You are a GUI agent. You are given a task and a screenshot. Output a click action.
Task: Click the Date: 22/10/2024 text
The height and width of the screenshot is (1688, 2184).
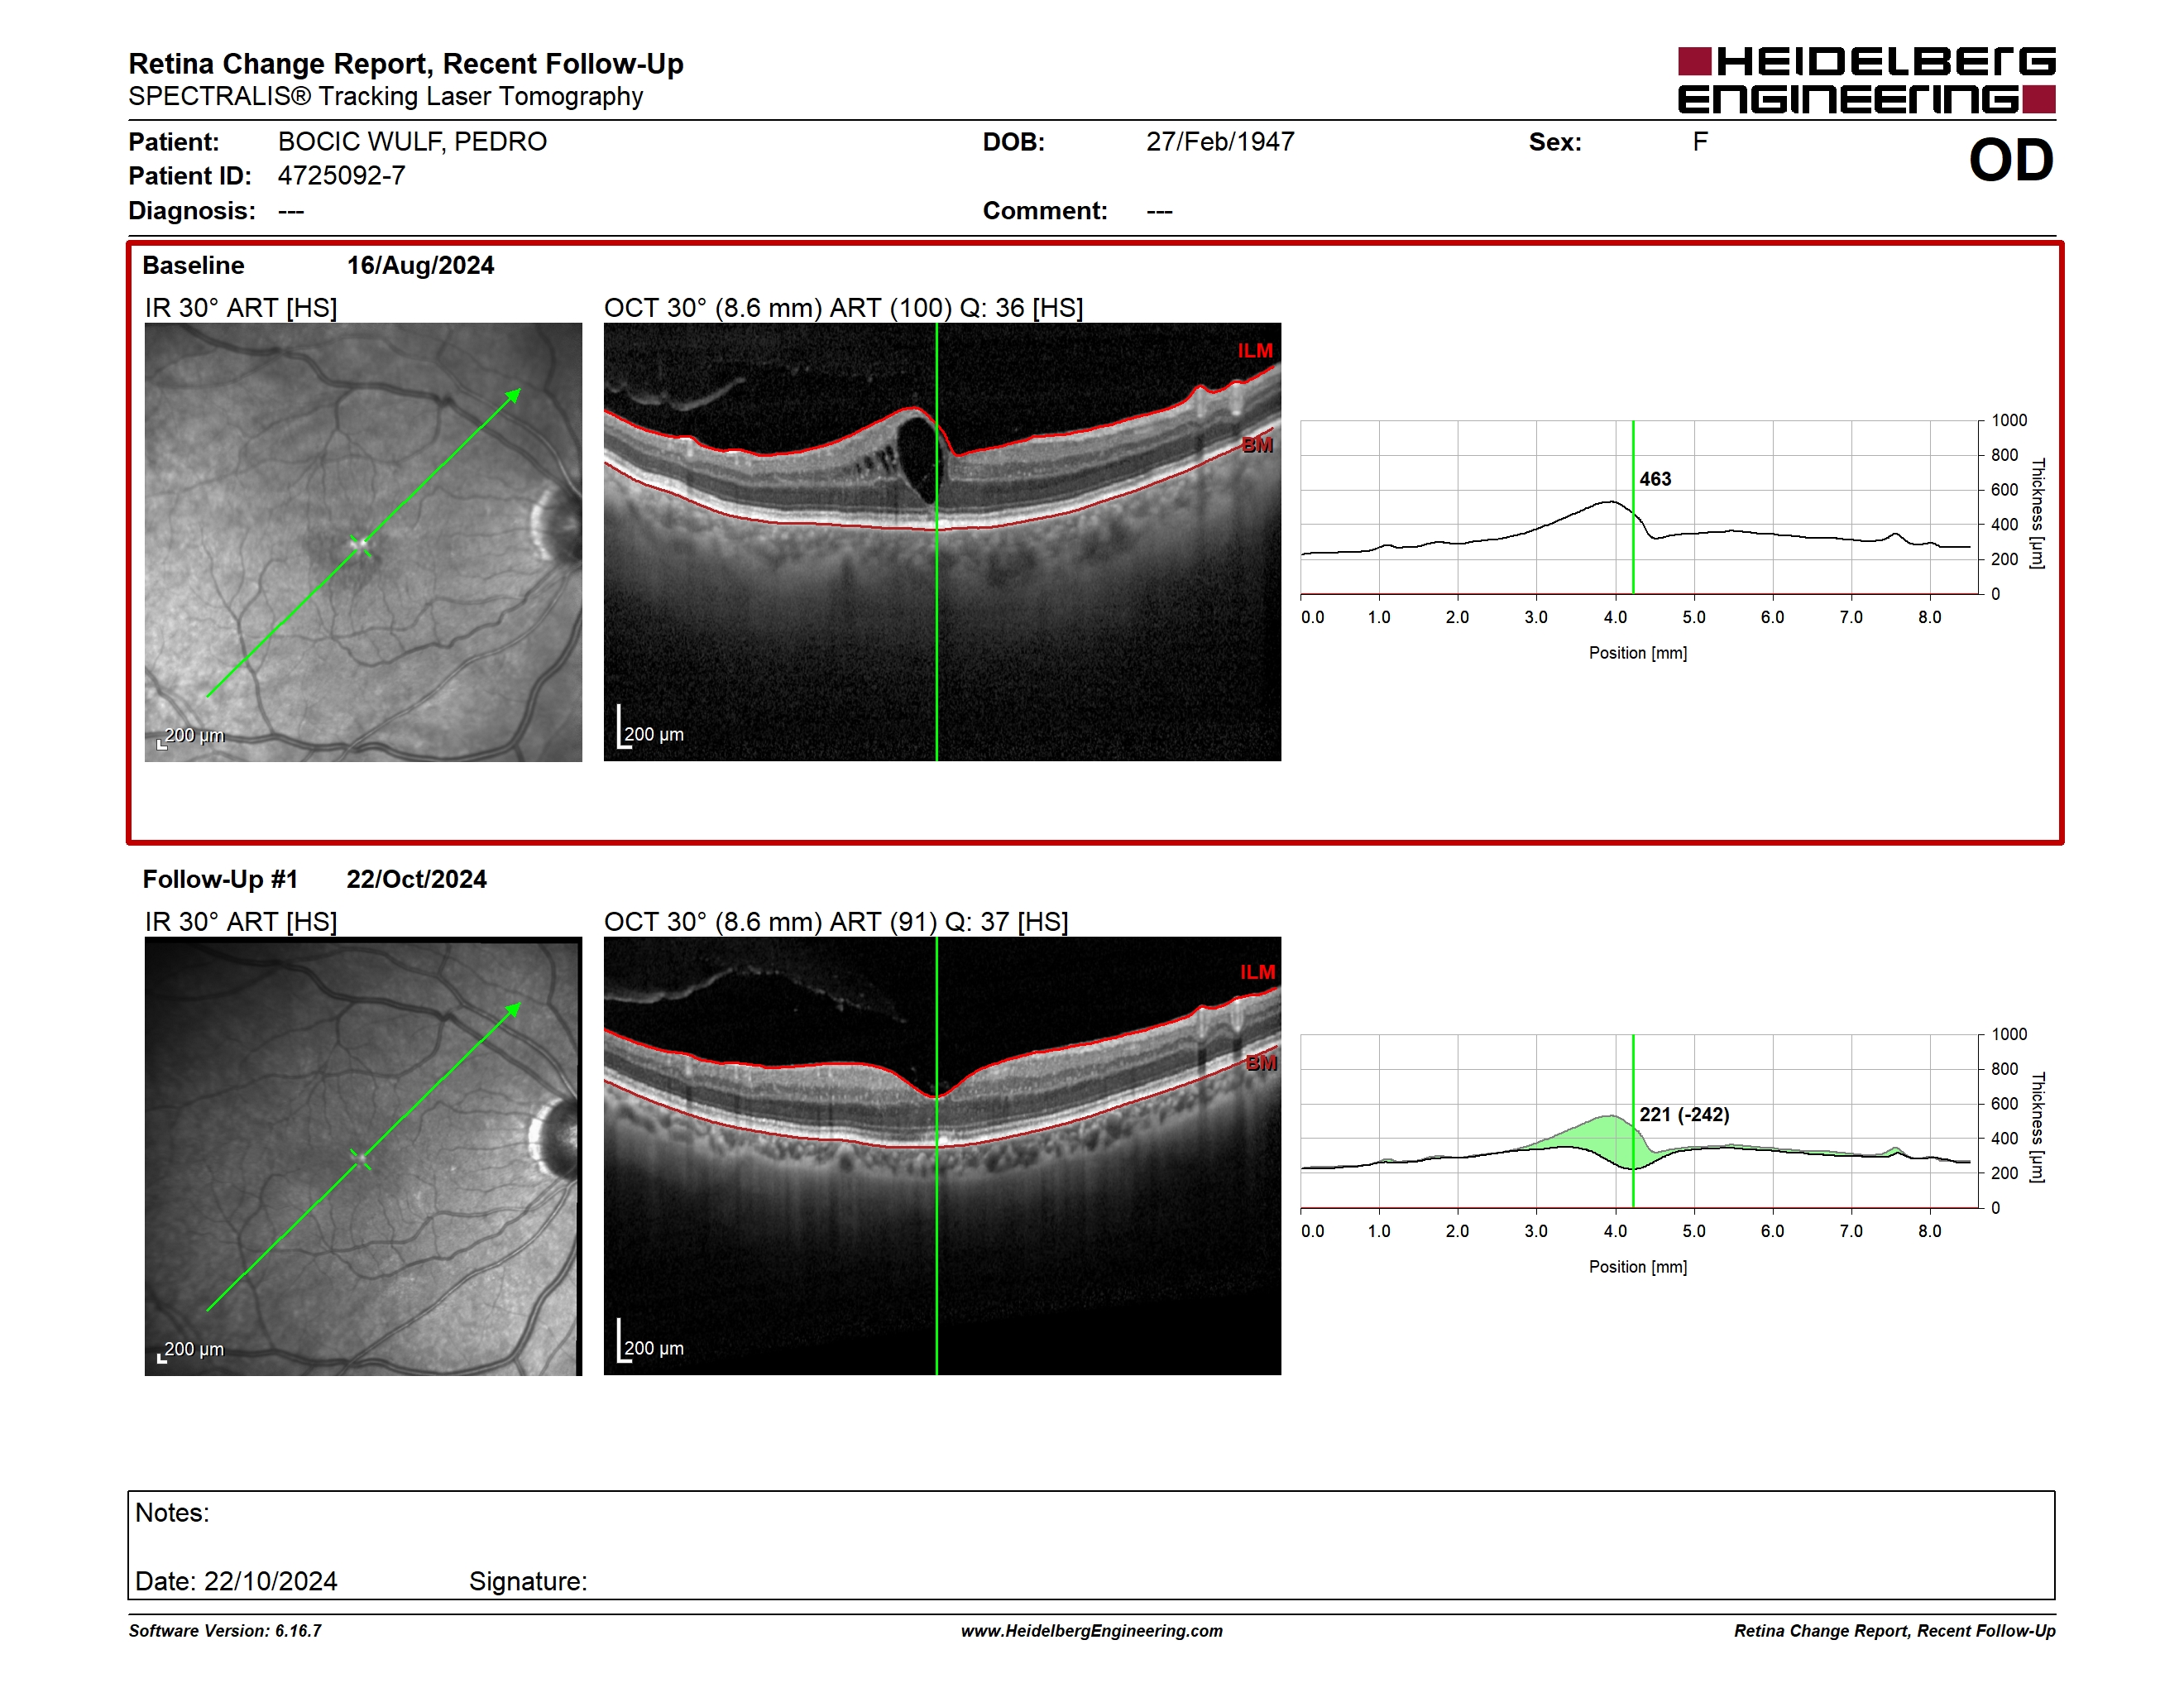point(236,1581)
